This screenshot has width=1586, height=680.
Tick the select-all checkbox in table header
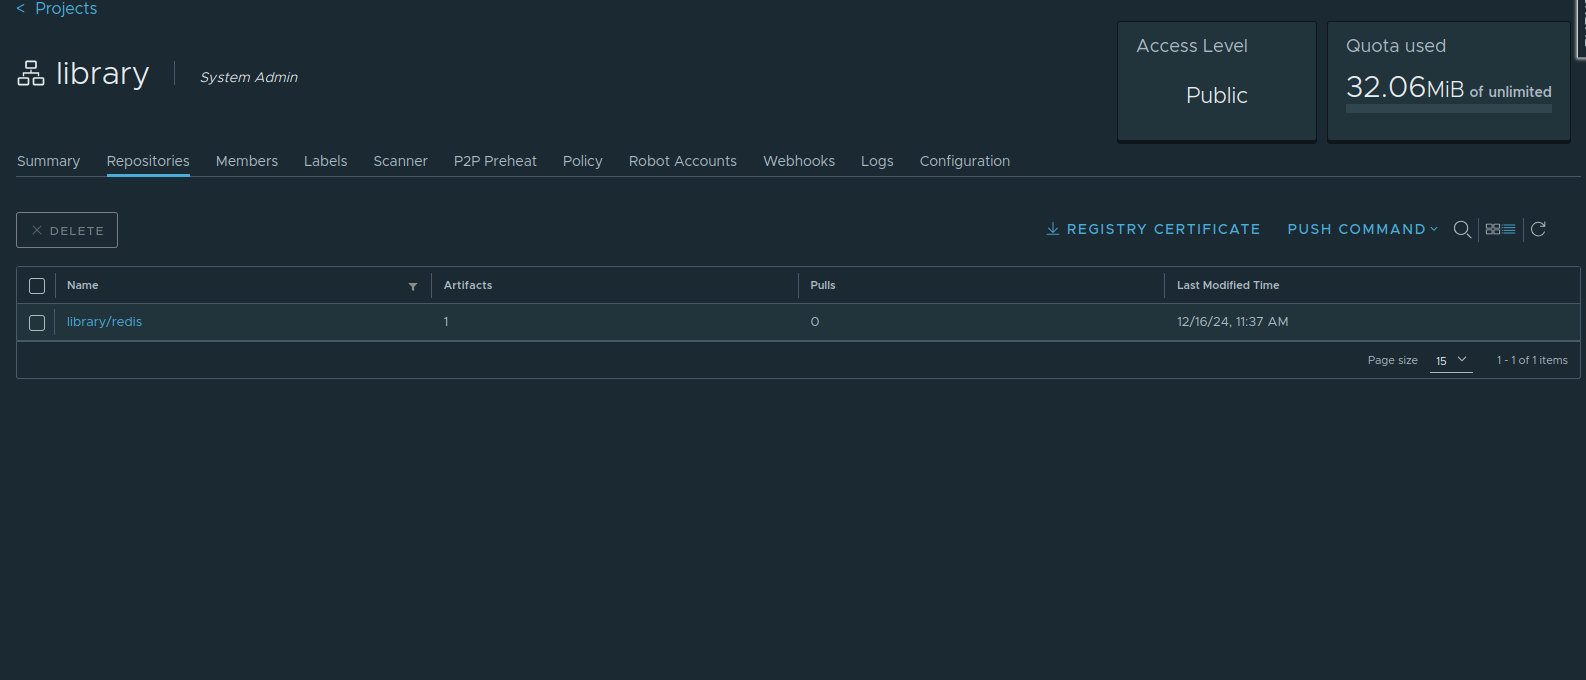(x=37, y=286)
